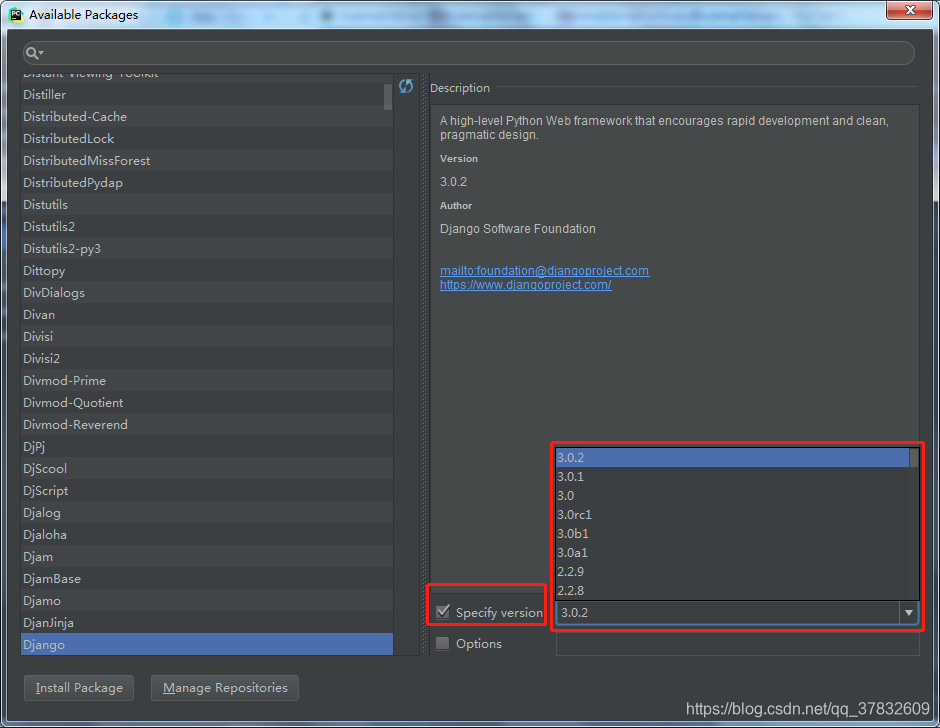Select the DjPj package
Image resolution: width=940 pixels, height=728 pixels.
[207, 446]
